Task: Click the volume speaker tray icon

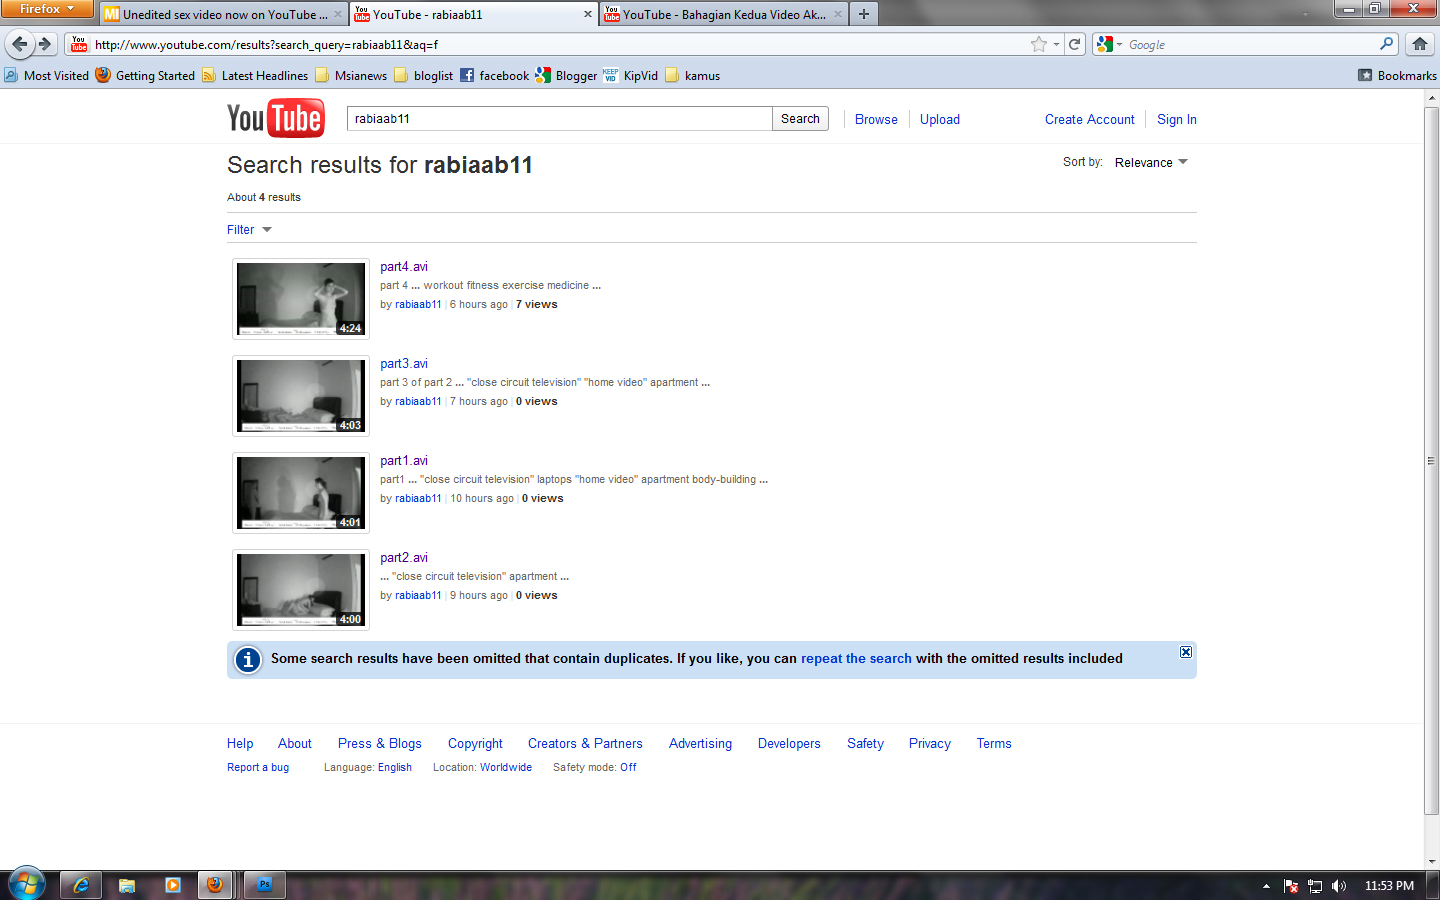Action: click(x=1339, y=886)
